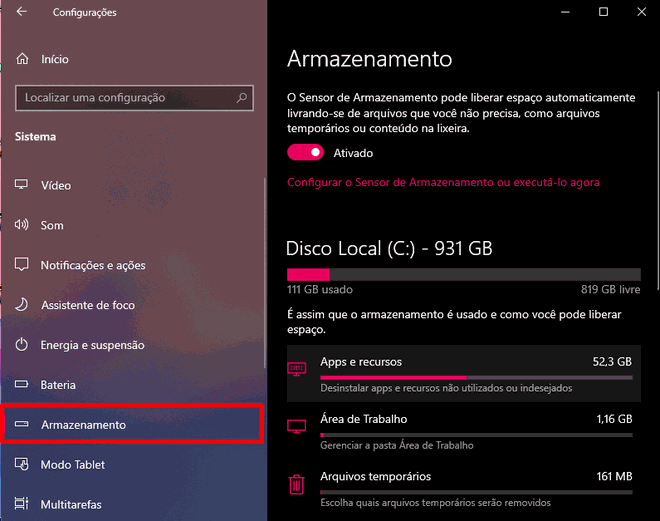Click the Arquivos temporários trash icon
Screen dimensions: 660x521
[297, 484]
